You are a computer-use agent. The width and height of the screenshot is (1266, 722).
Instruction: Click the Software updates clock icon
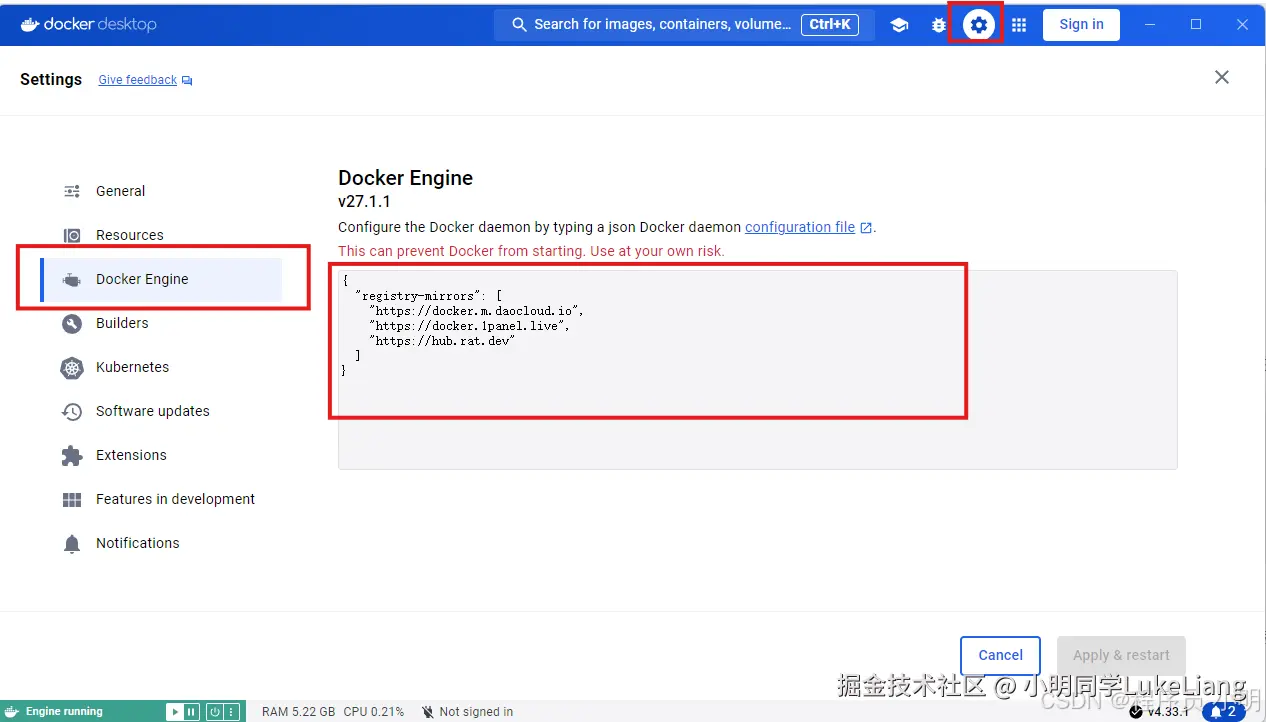(72, 411)
